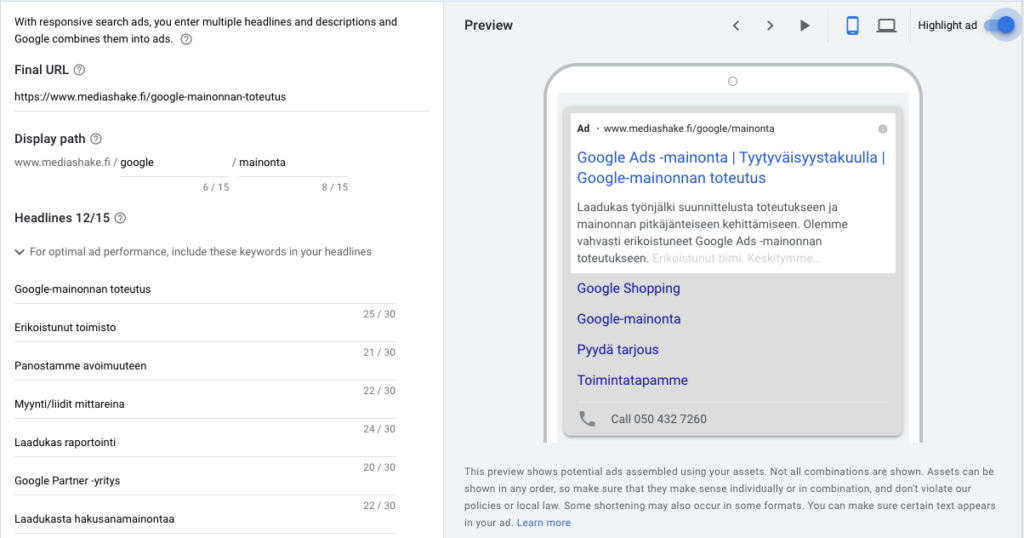Edit headline 'Google-mainonnan toteutus'
The width and height of the screenshot is (1024, 538).
coord(205,289)
